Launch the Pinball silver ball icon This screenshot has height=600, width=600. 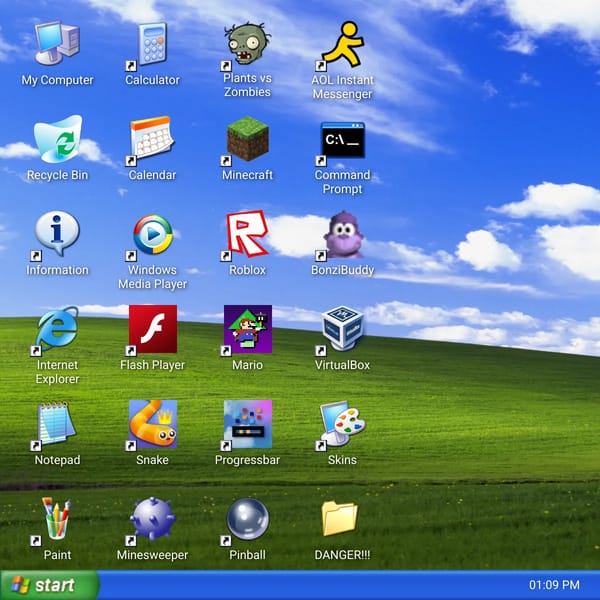click(x=248, y=519)
